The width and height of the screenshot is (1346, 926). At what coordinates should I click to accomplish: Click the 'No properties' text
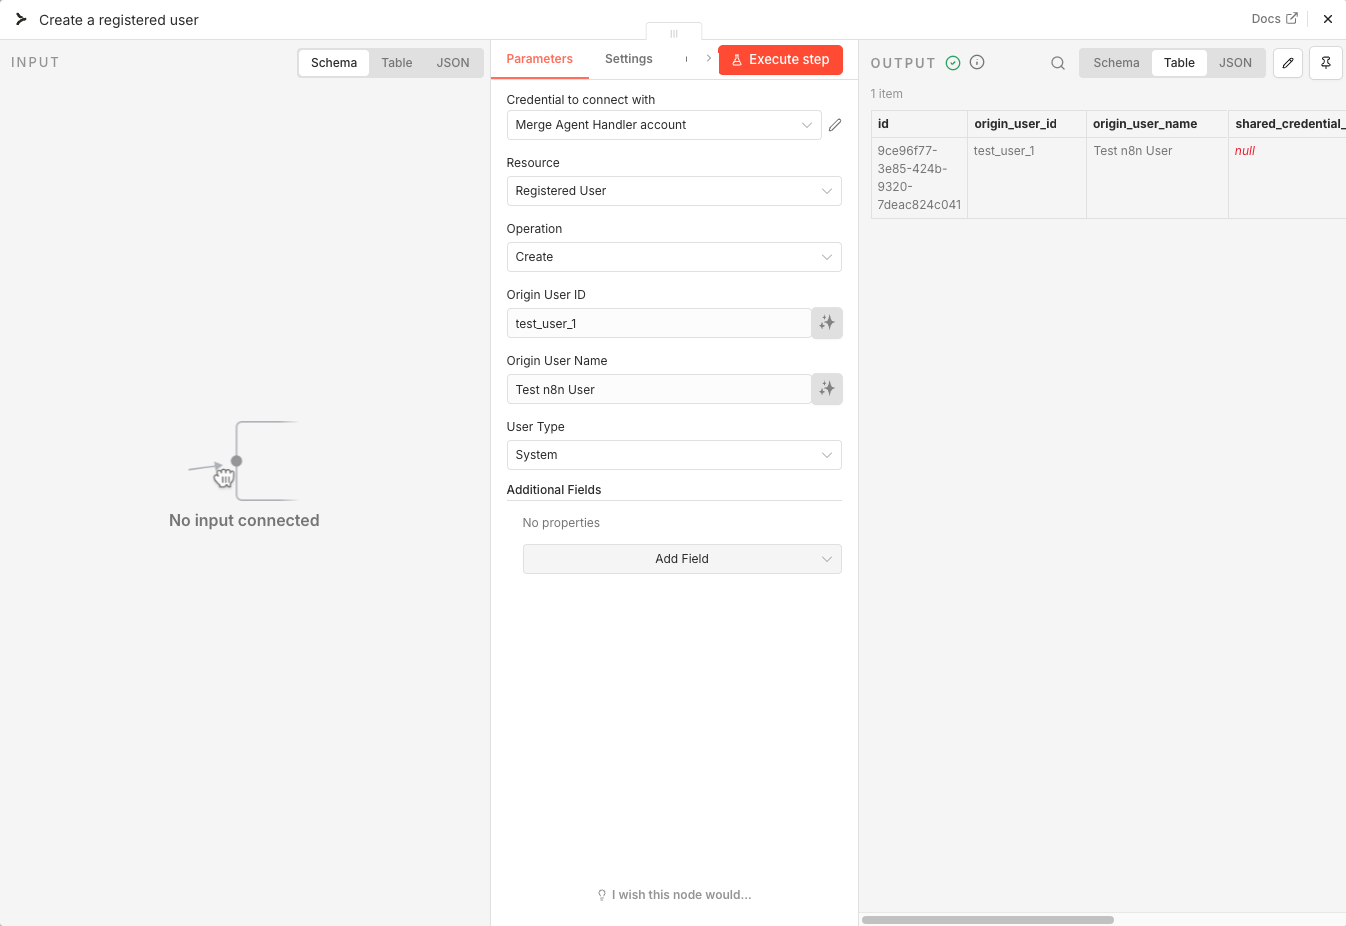pos(561,523)
